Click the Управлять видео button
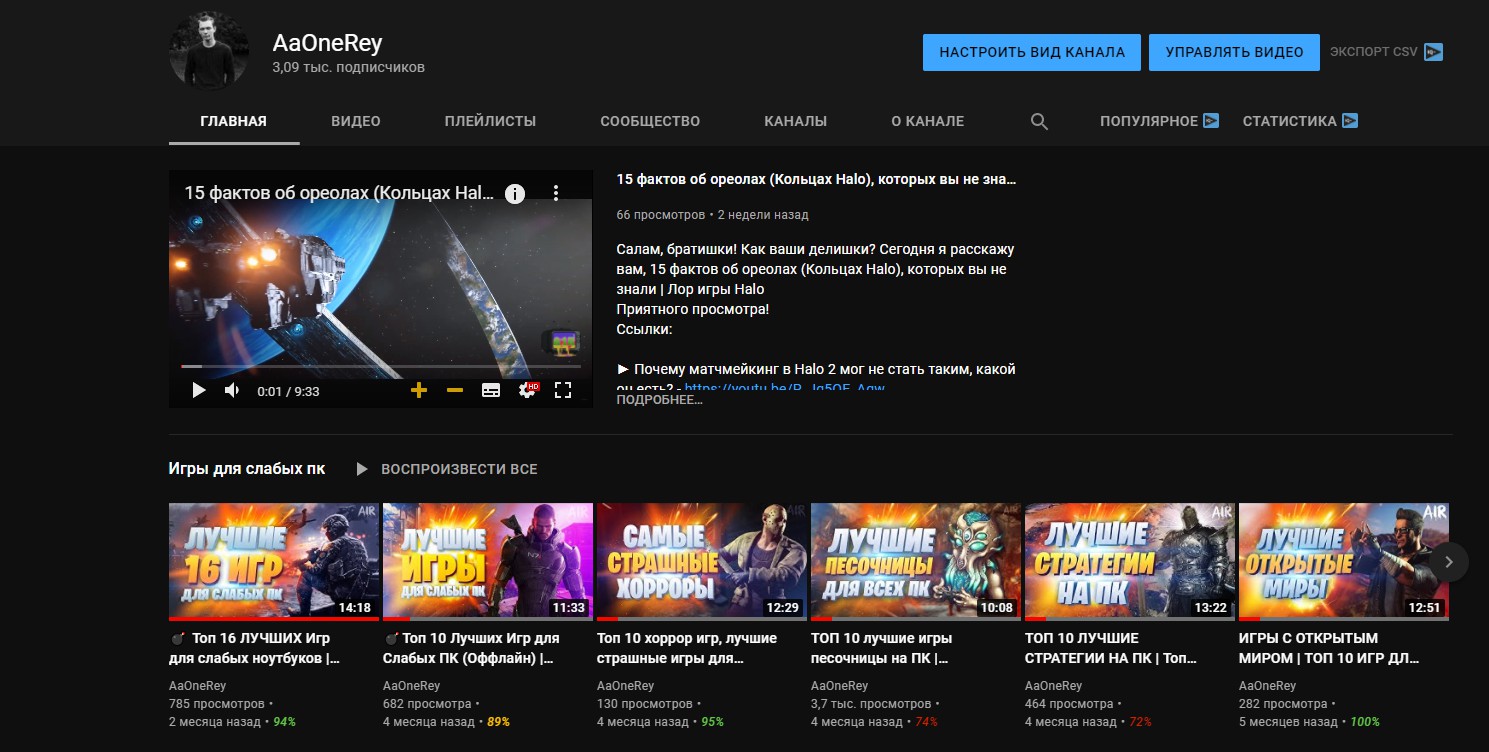This screenshot has width=1489, height=752. [x=1235, y=52]
